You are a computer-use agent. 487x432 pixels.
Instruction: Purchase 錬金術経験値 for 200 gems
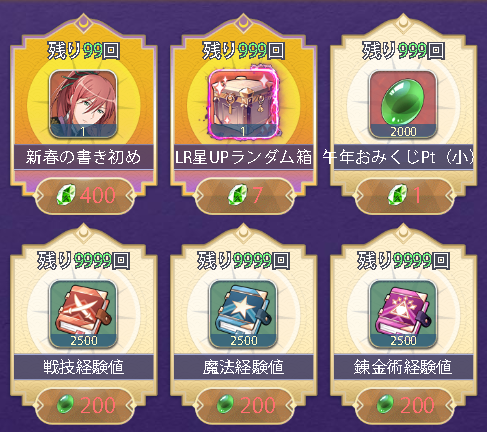click(x=404, y=406)
